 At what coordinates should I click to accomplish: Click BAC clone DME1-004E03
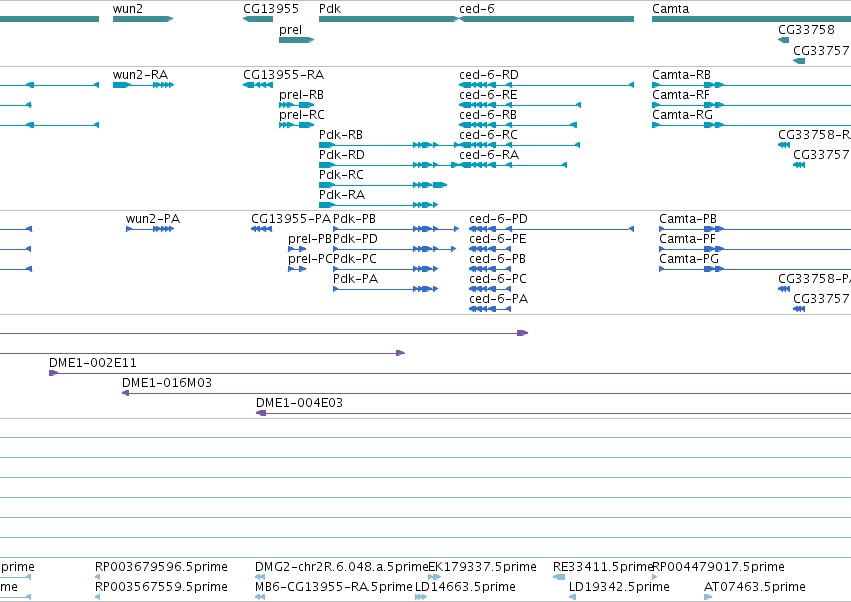pyautogui.click(x=299, y=403)
